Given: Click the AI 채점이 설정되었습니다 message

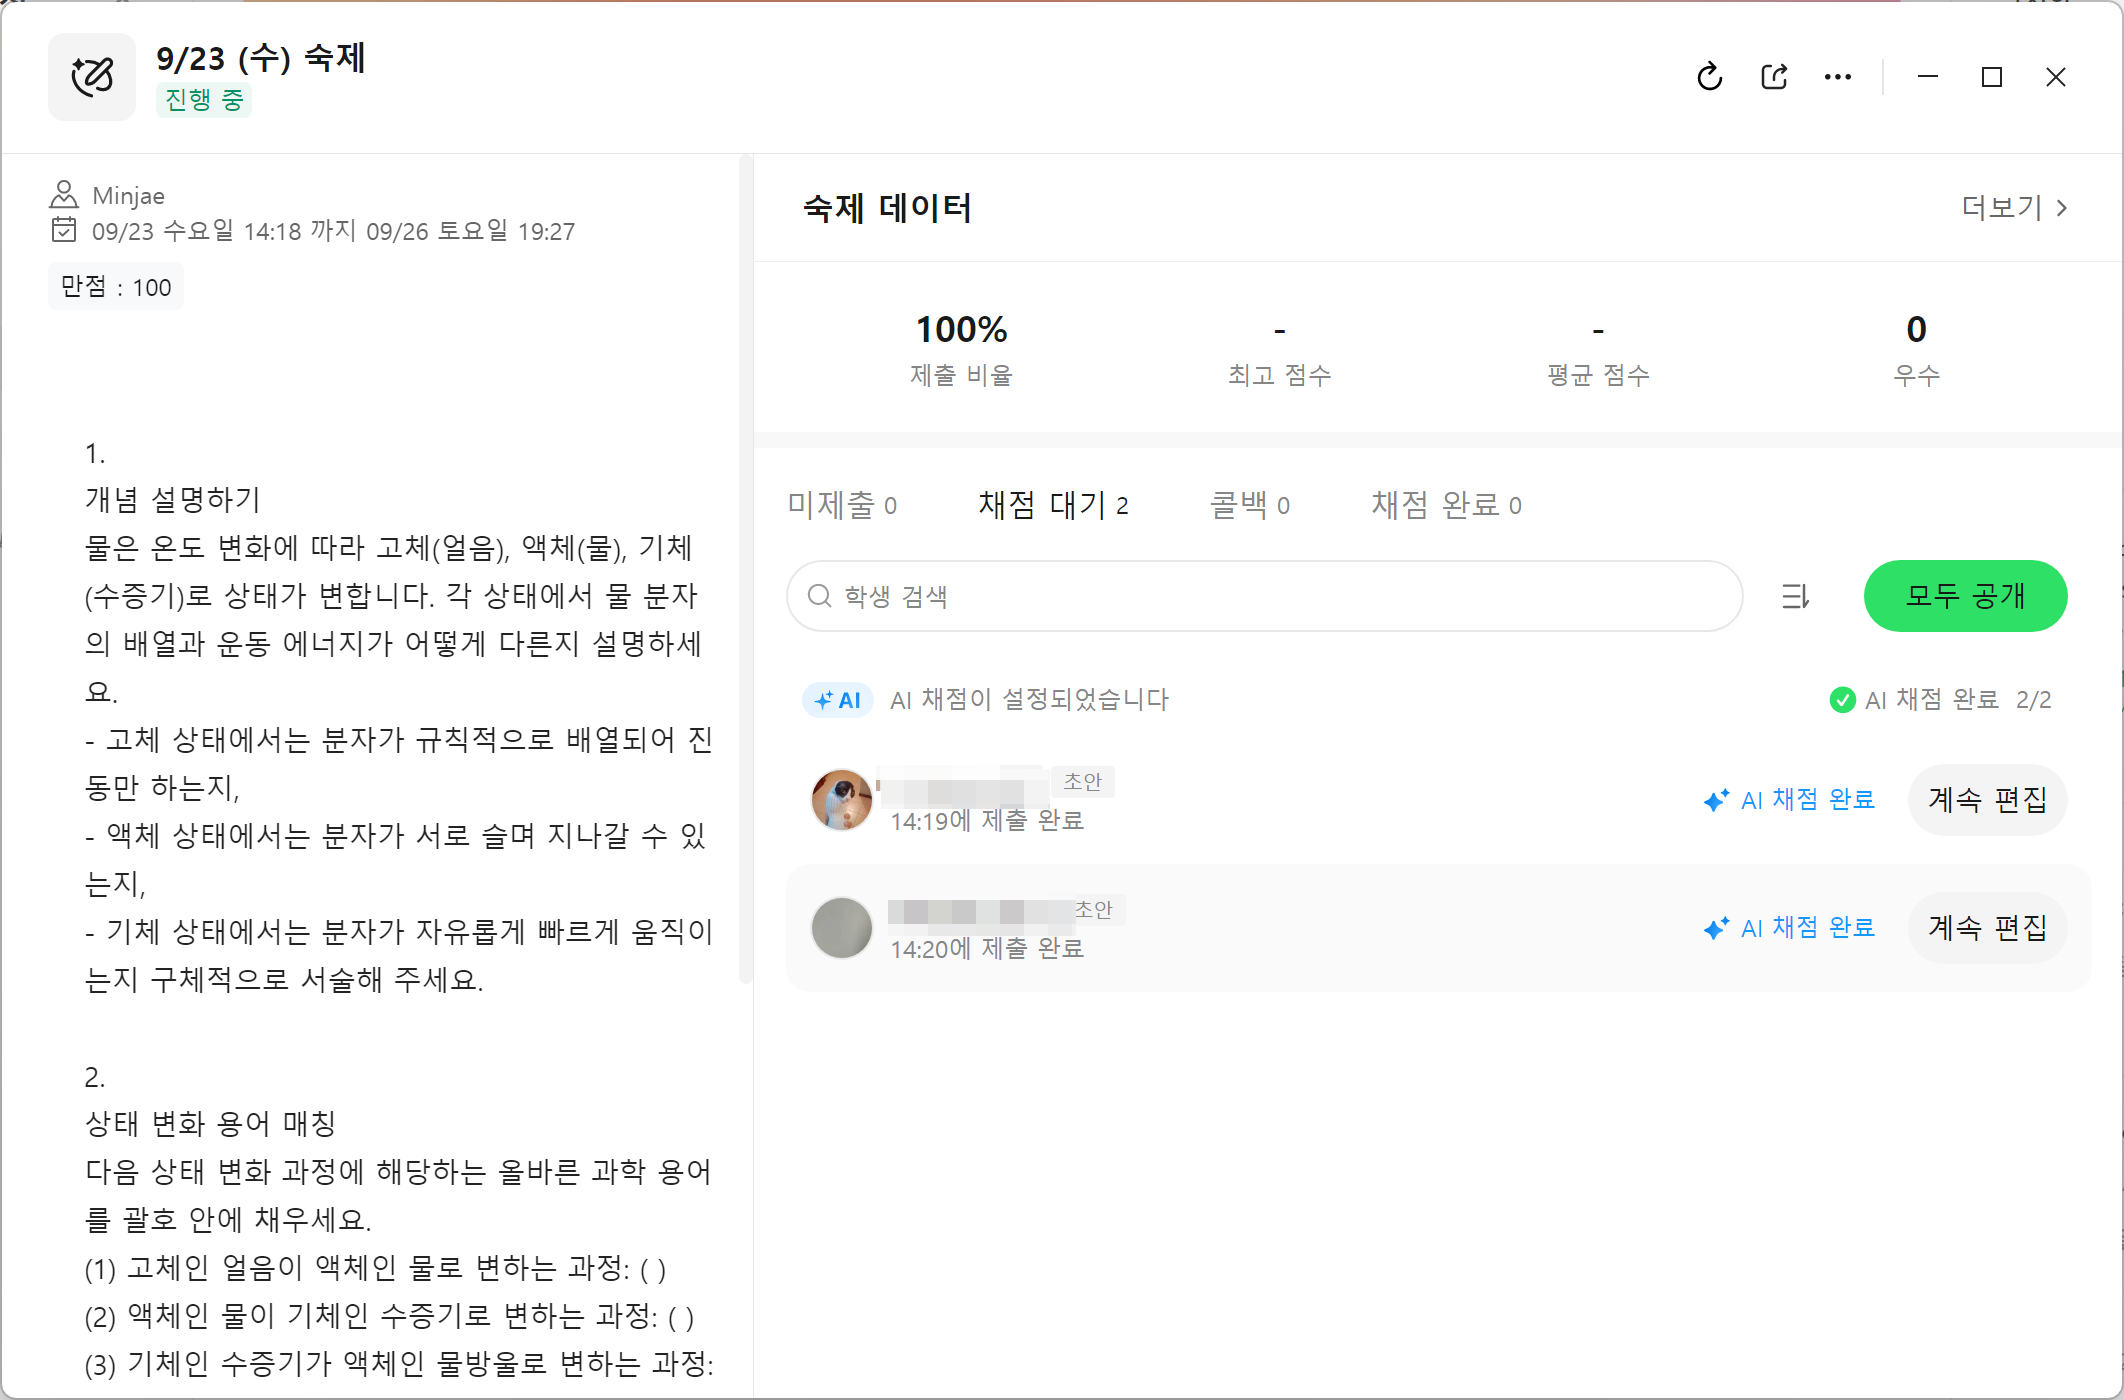Looking at the screenshot, I should [1029, 700].
